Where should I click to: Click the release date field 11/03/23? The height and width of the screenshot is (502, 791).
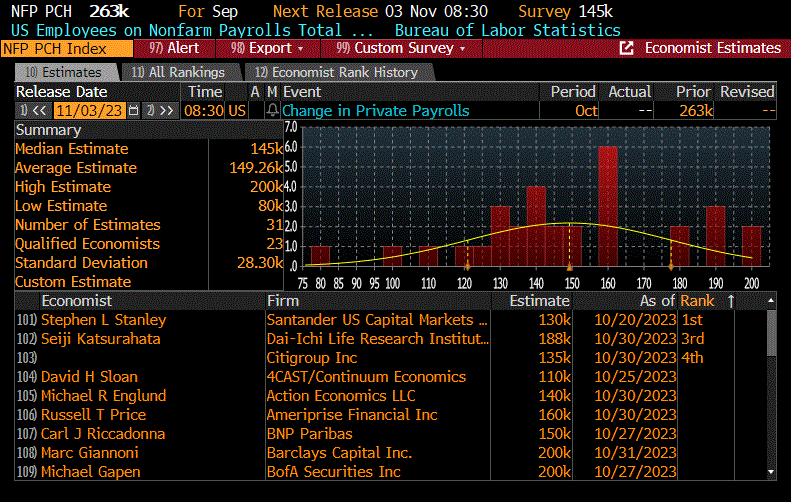pos(89,110)
